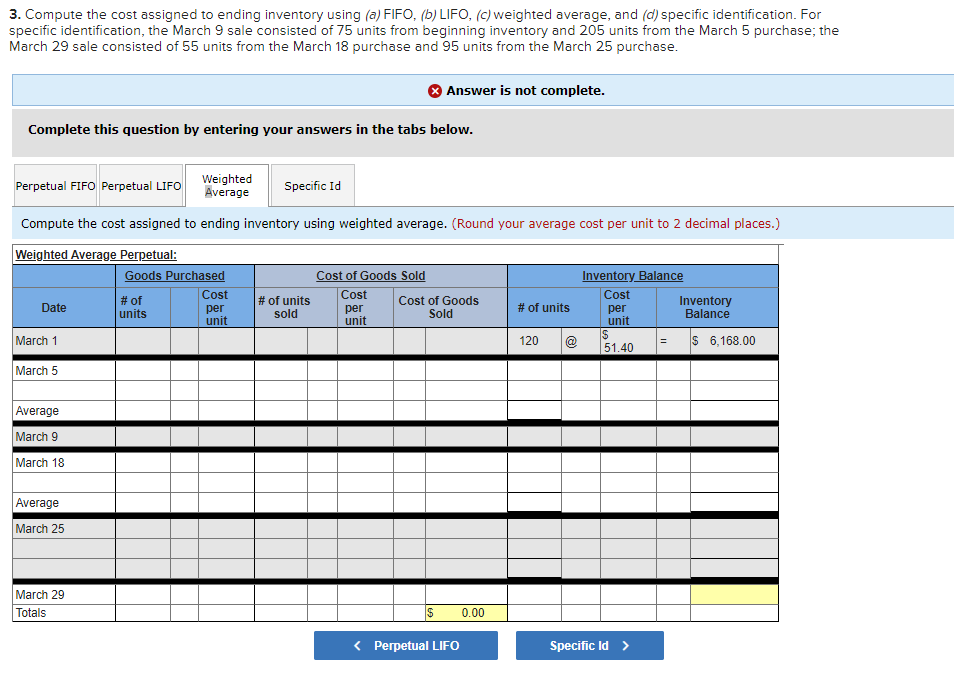Enter units purchased for March 5
The width and height of the screenshot is (954, 690).
click(140, 369)
